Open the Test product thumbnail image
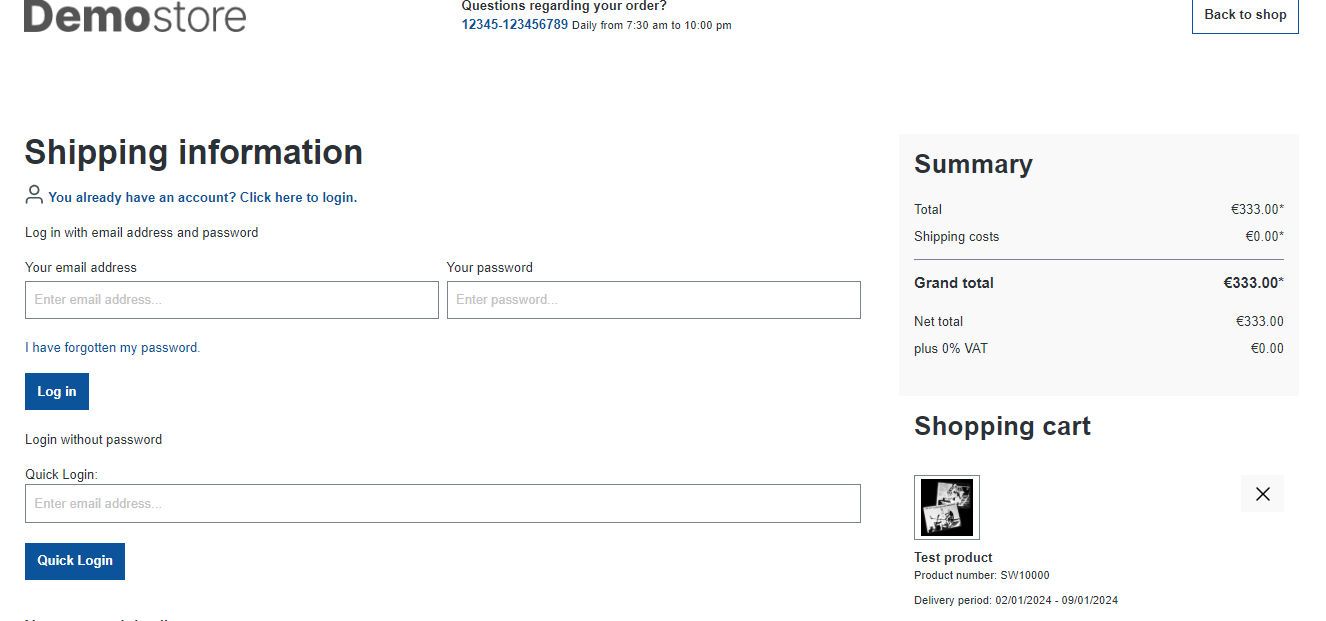The width and height of the screenshot is (1326, 621). coord(947,508)
